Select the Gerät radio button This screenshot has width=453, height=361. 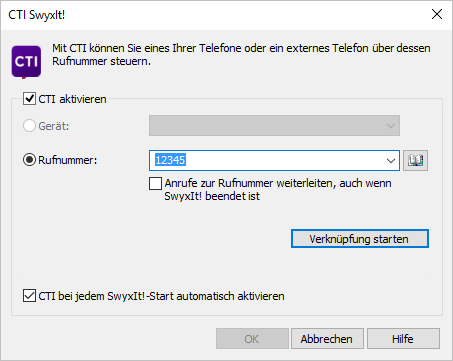(x=29, y=126)
